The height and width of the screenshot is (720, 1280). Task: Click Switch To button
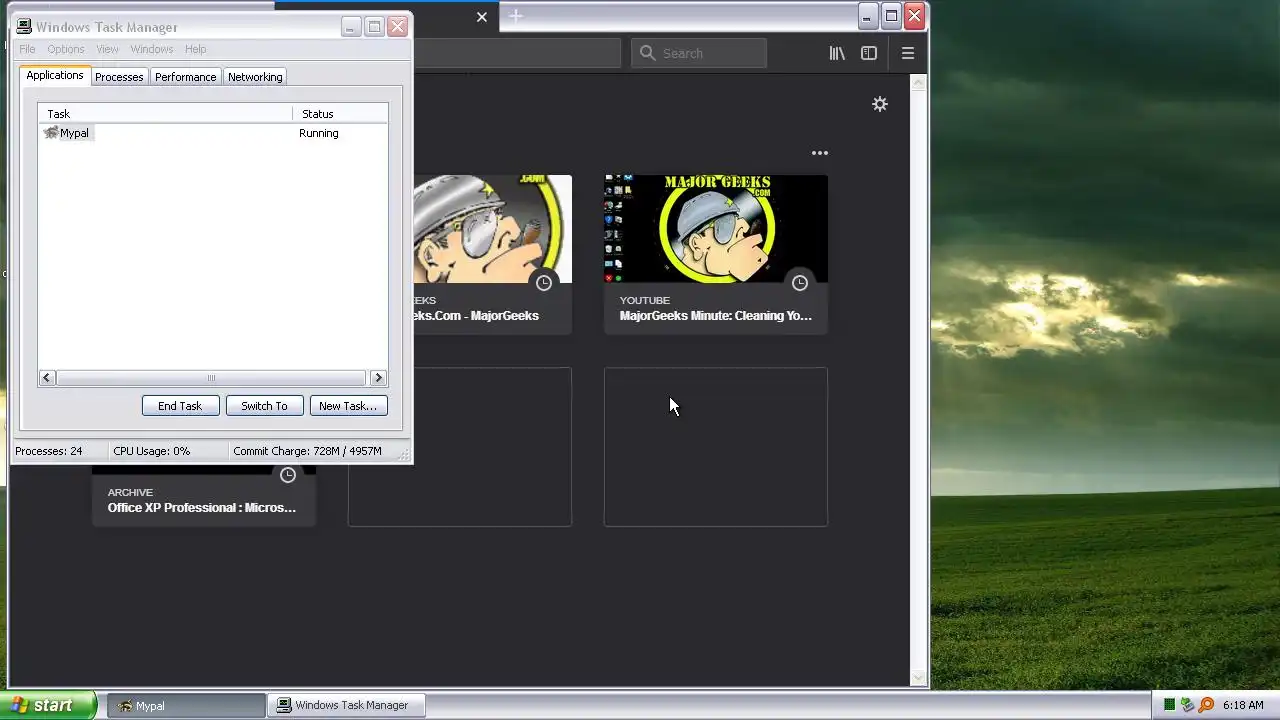click(264, 406)
